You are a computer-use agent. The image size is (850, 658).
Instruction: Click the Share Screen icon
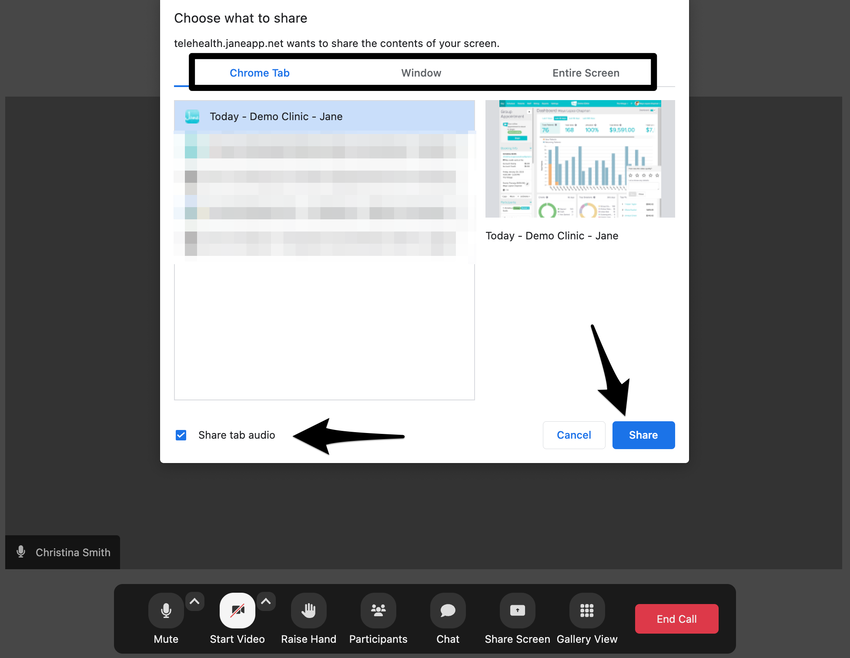[x=517, y=610]
